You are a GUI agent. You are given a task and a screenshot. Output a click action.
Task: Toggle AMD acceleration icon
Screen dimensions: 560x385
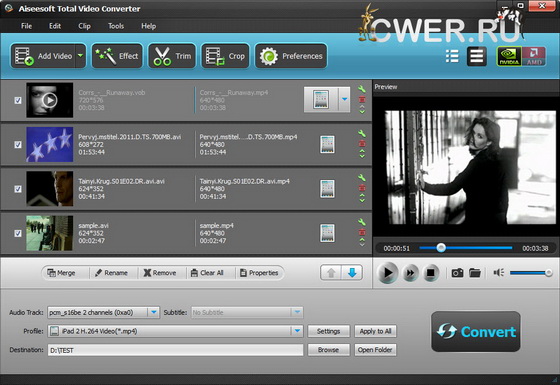534,56
